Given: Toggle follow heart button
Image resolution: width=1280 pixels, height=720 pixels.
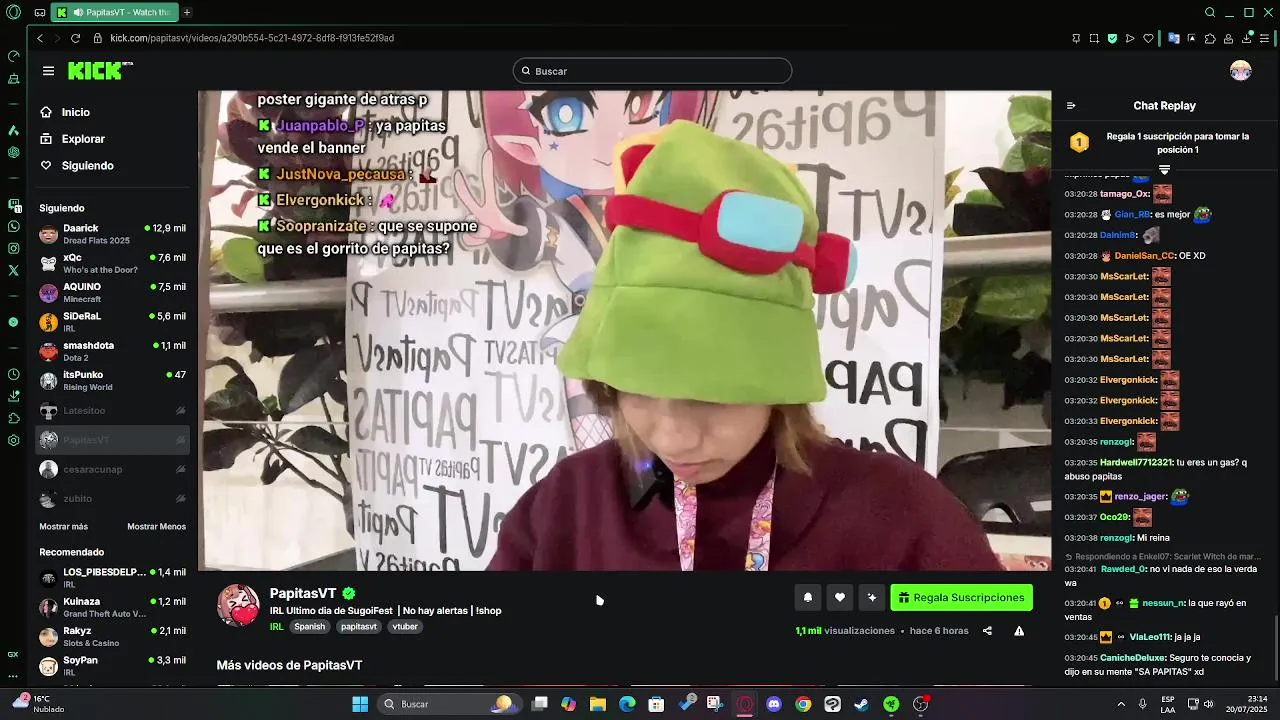Looking at the screenshot, I should pyautogui.click(x=840, y=597).
